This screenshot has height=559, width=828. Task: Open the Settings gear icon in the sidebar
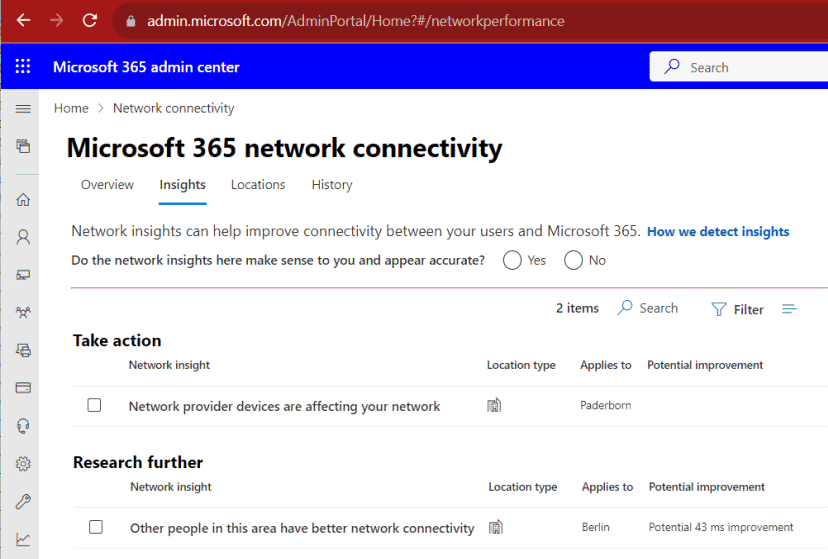point(23,463)
